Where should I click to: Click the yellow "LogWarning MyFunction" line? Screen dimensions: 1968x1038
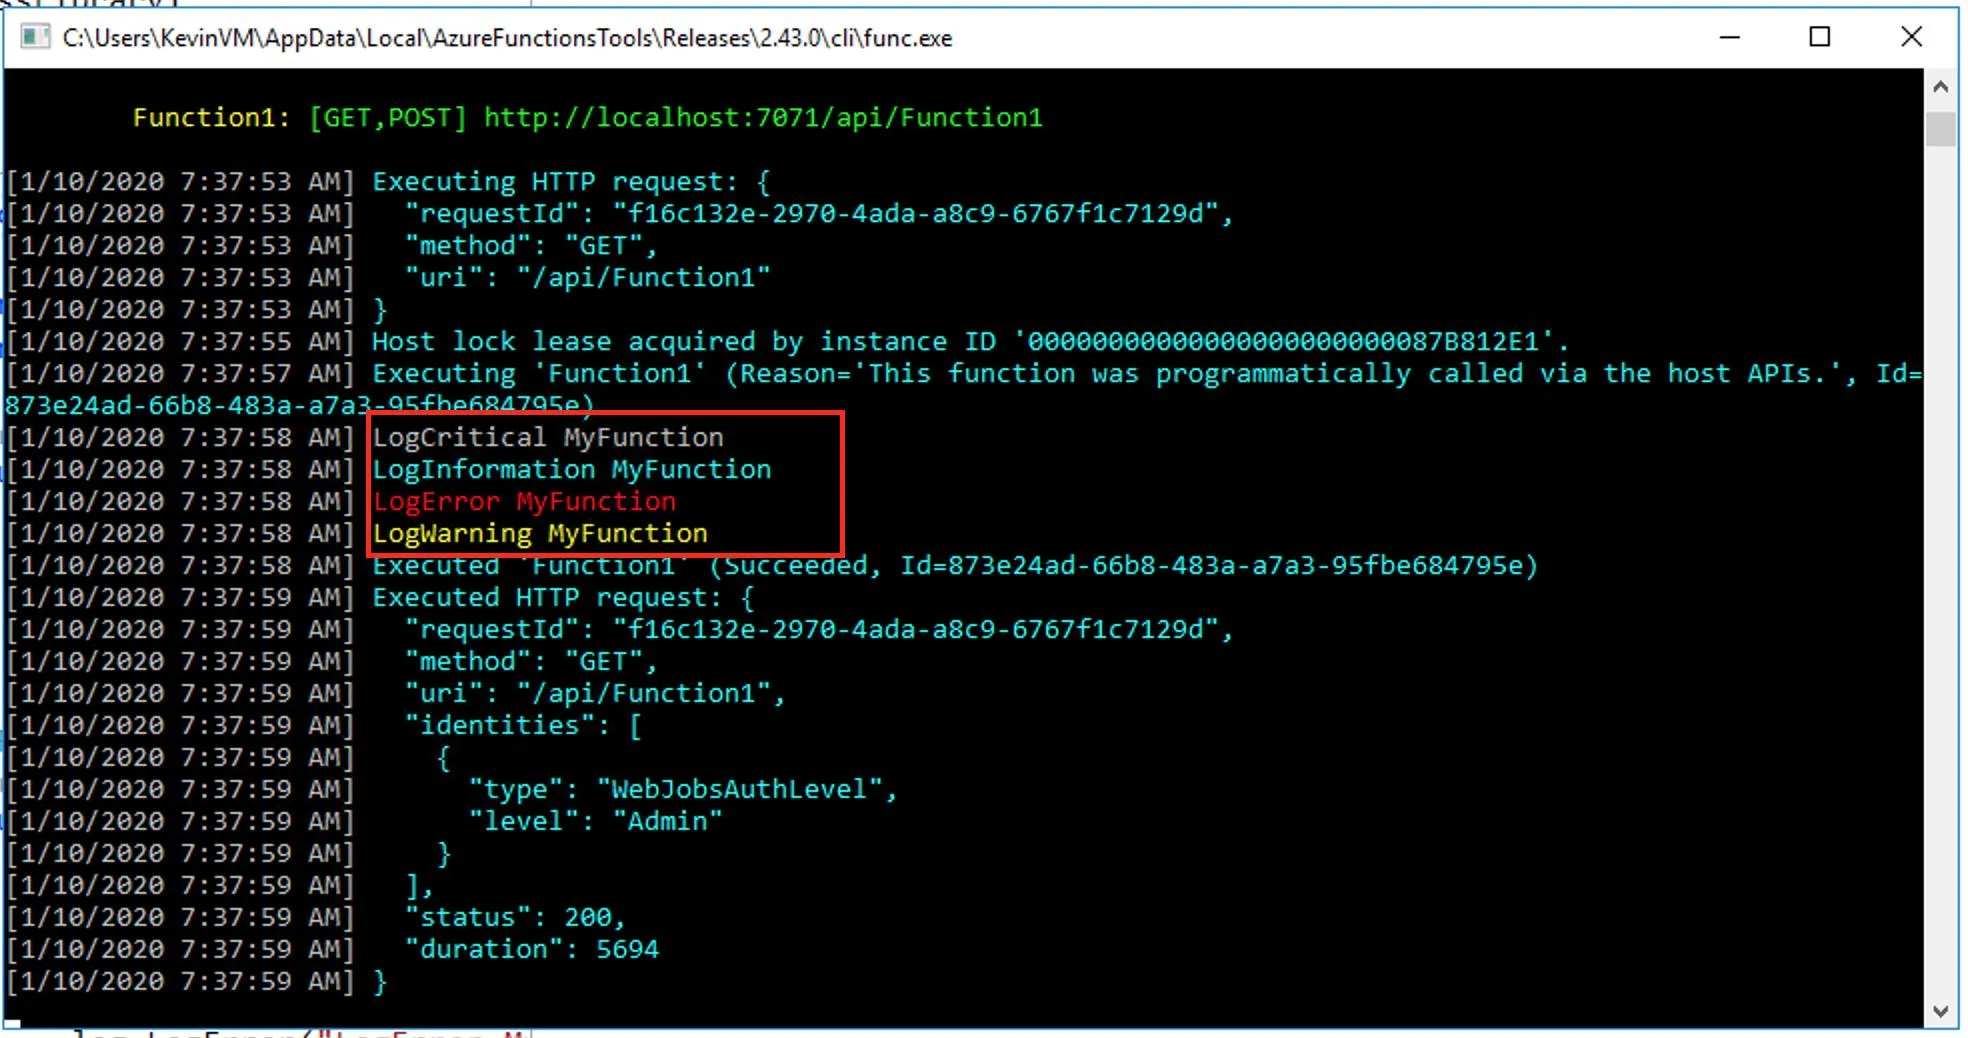[540, 534]
